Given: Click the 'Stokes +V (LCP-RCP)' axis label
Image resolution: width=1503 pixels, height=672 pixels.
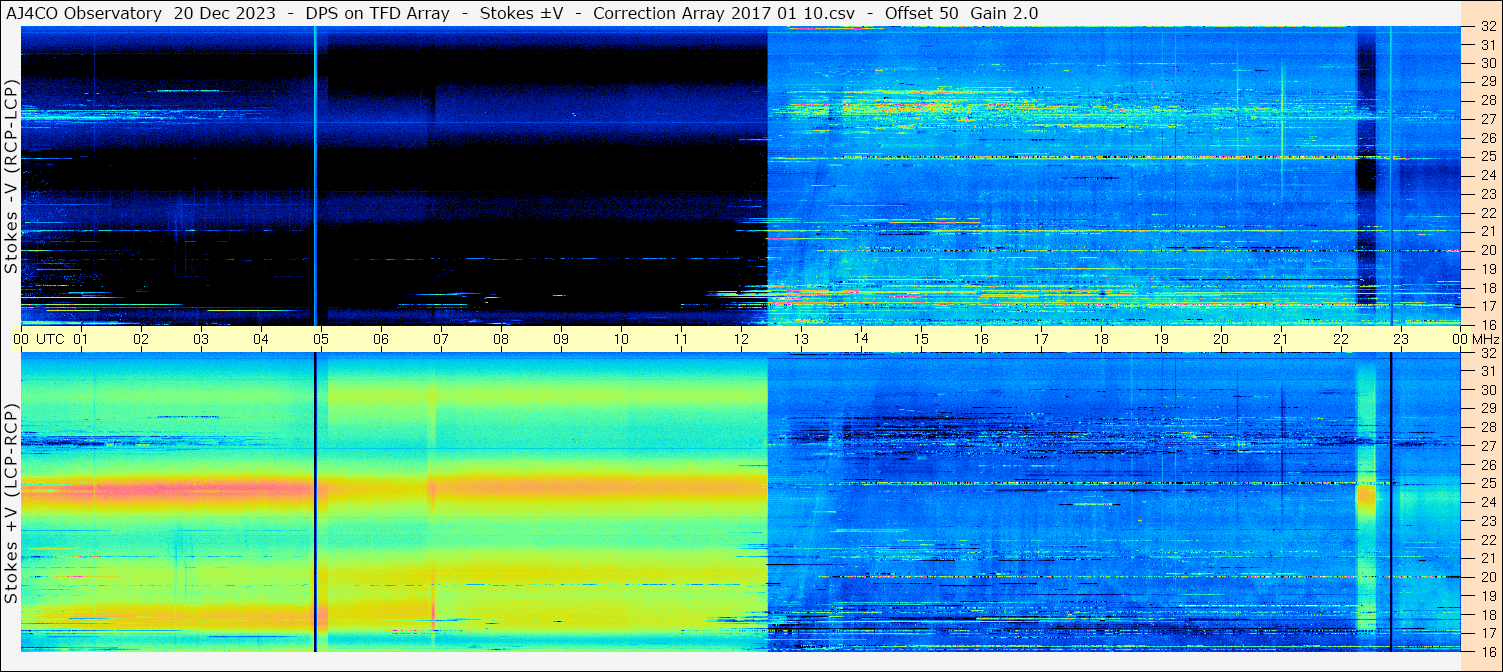Looking at the screenshot, I should (11, 503).
